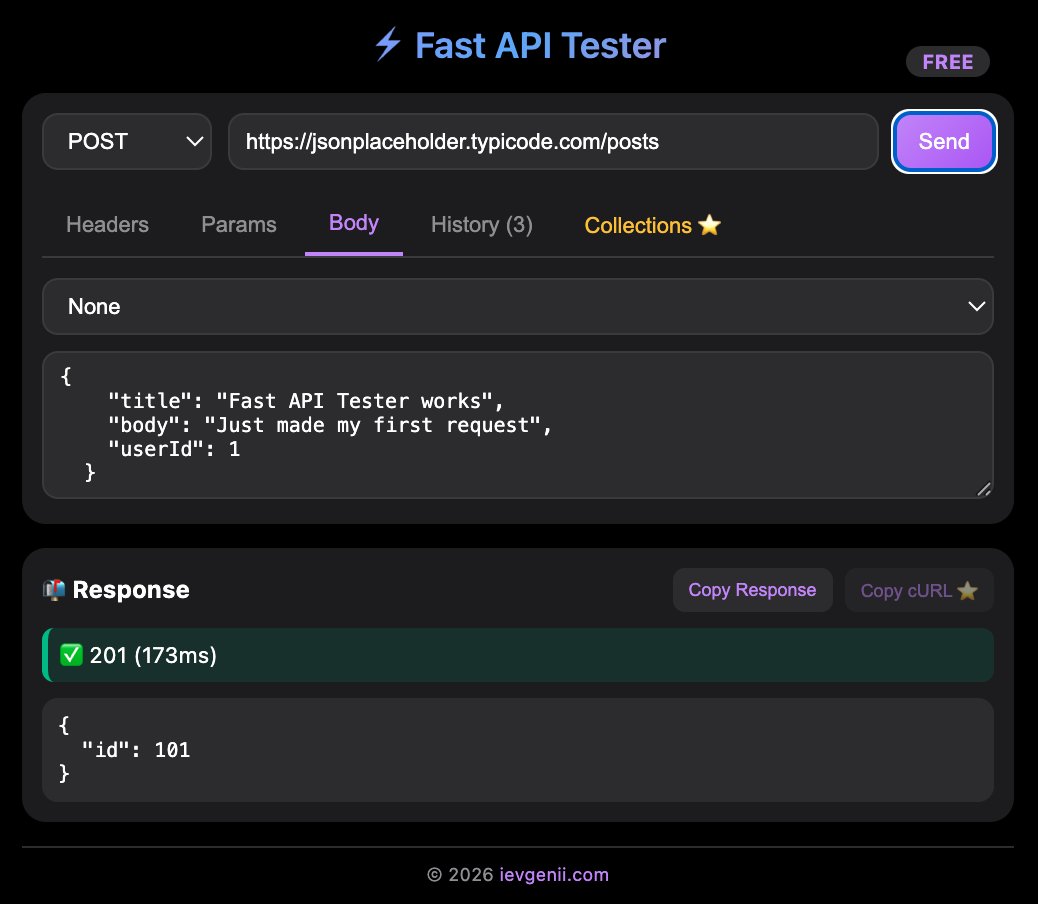The image size is (1038, 904).
Task: Click the lightning bolt logo icon
Action: (388, 44)
